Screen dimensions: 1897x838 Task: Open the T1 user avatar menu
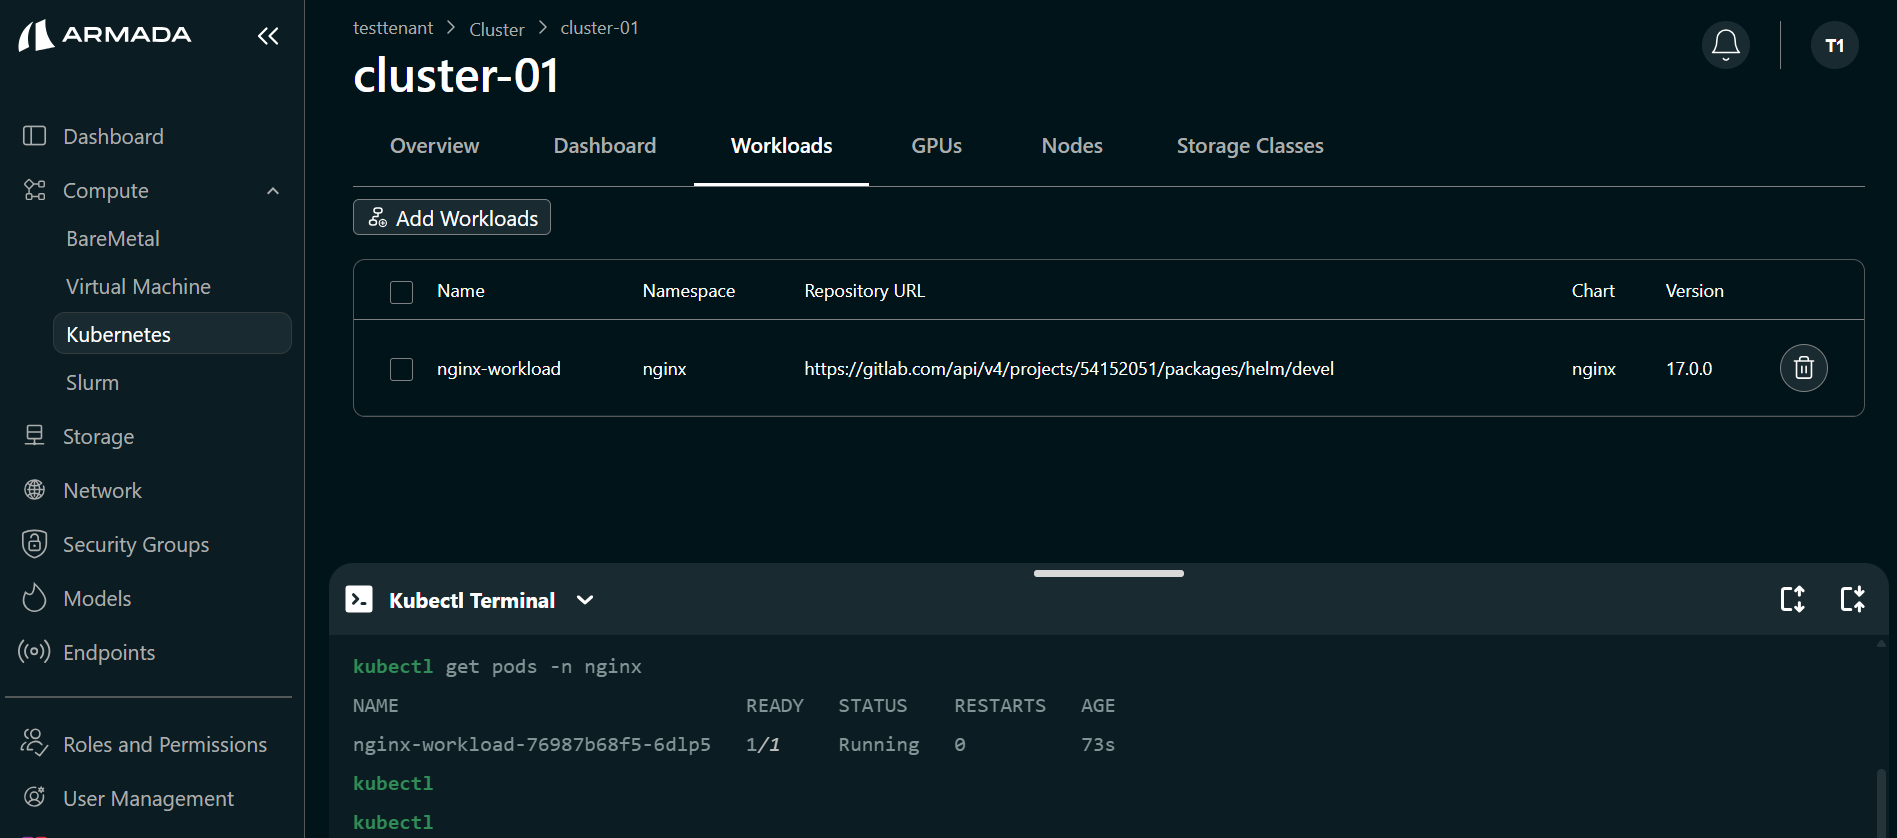click(x=1835, y=45)
